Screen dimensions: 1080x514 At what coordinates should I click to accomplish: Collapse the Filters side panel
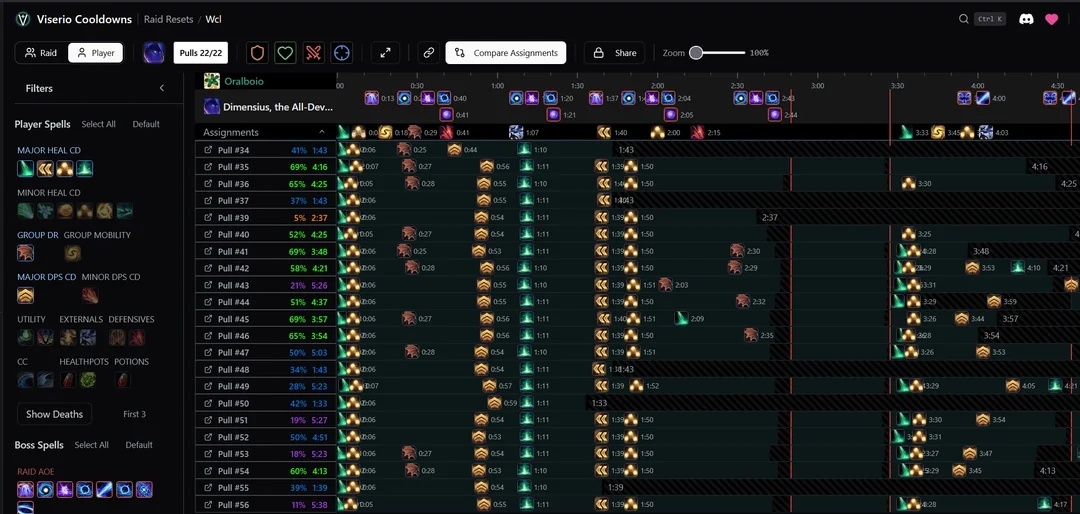coord(162,88)
